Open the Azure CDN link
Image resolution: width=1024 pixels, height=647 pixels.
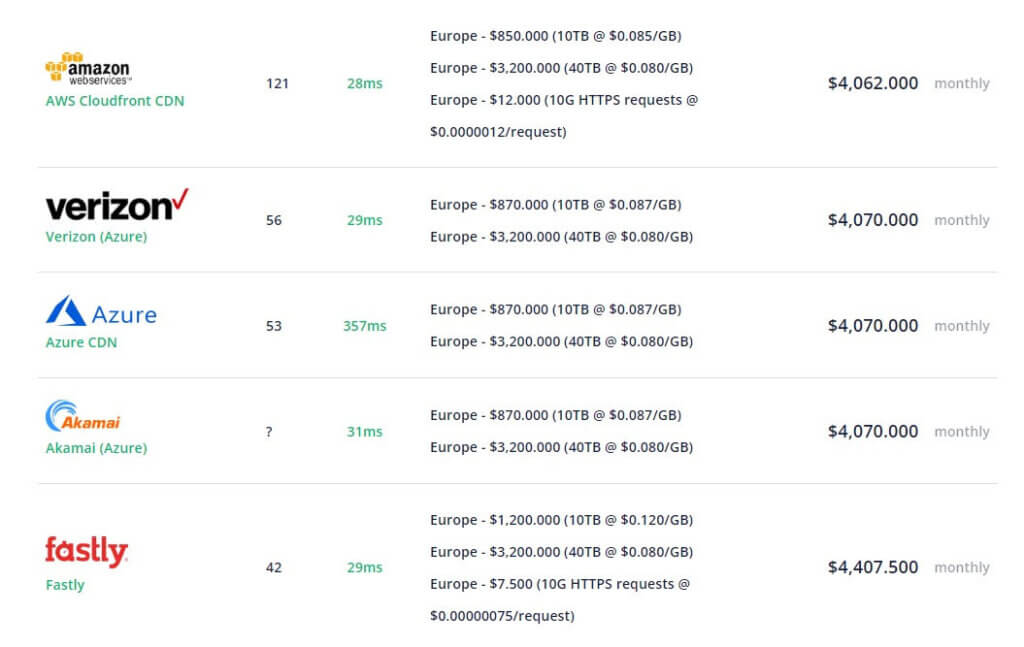point(81,343)
